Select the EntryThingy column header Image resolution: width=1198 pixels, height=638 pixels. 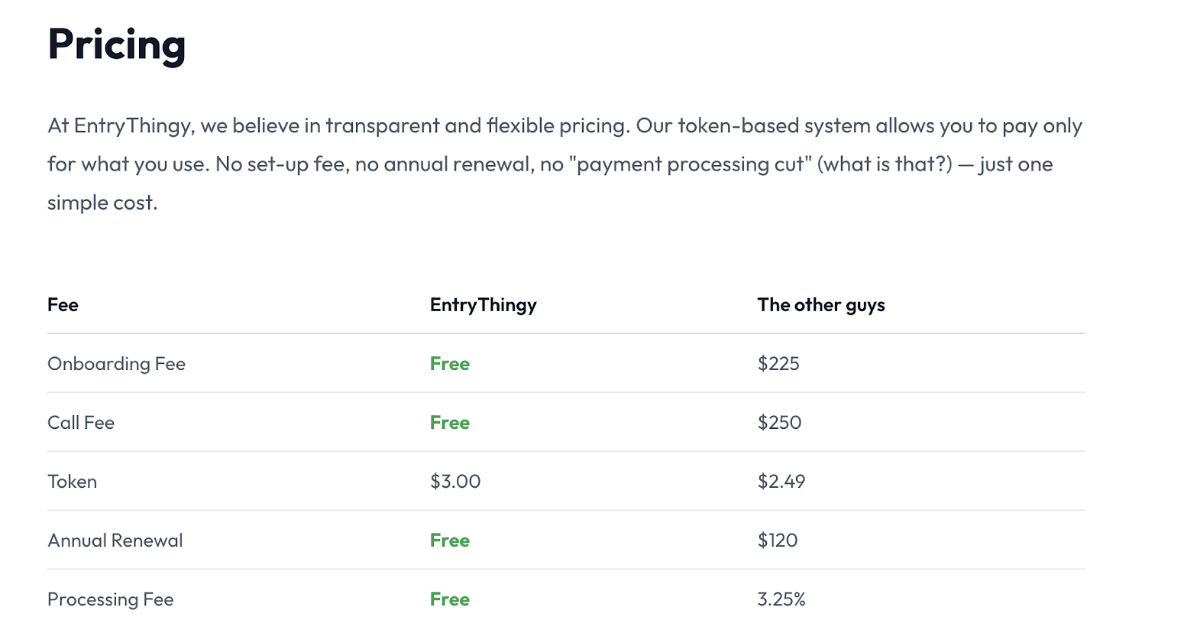coord(483,305)
